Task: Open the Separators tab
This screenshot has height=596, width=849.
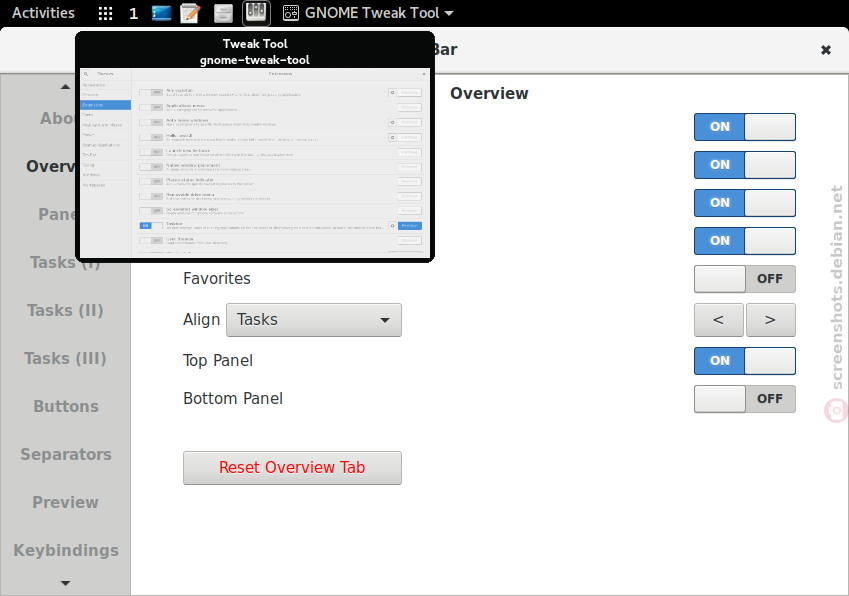Action: (66, 454)
